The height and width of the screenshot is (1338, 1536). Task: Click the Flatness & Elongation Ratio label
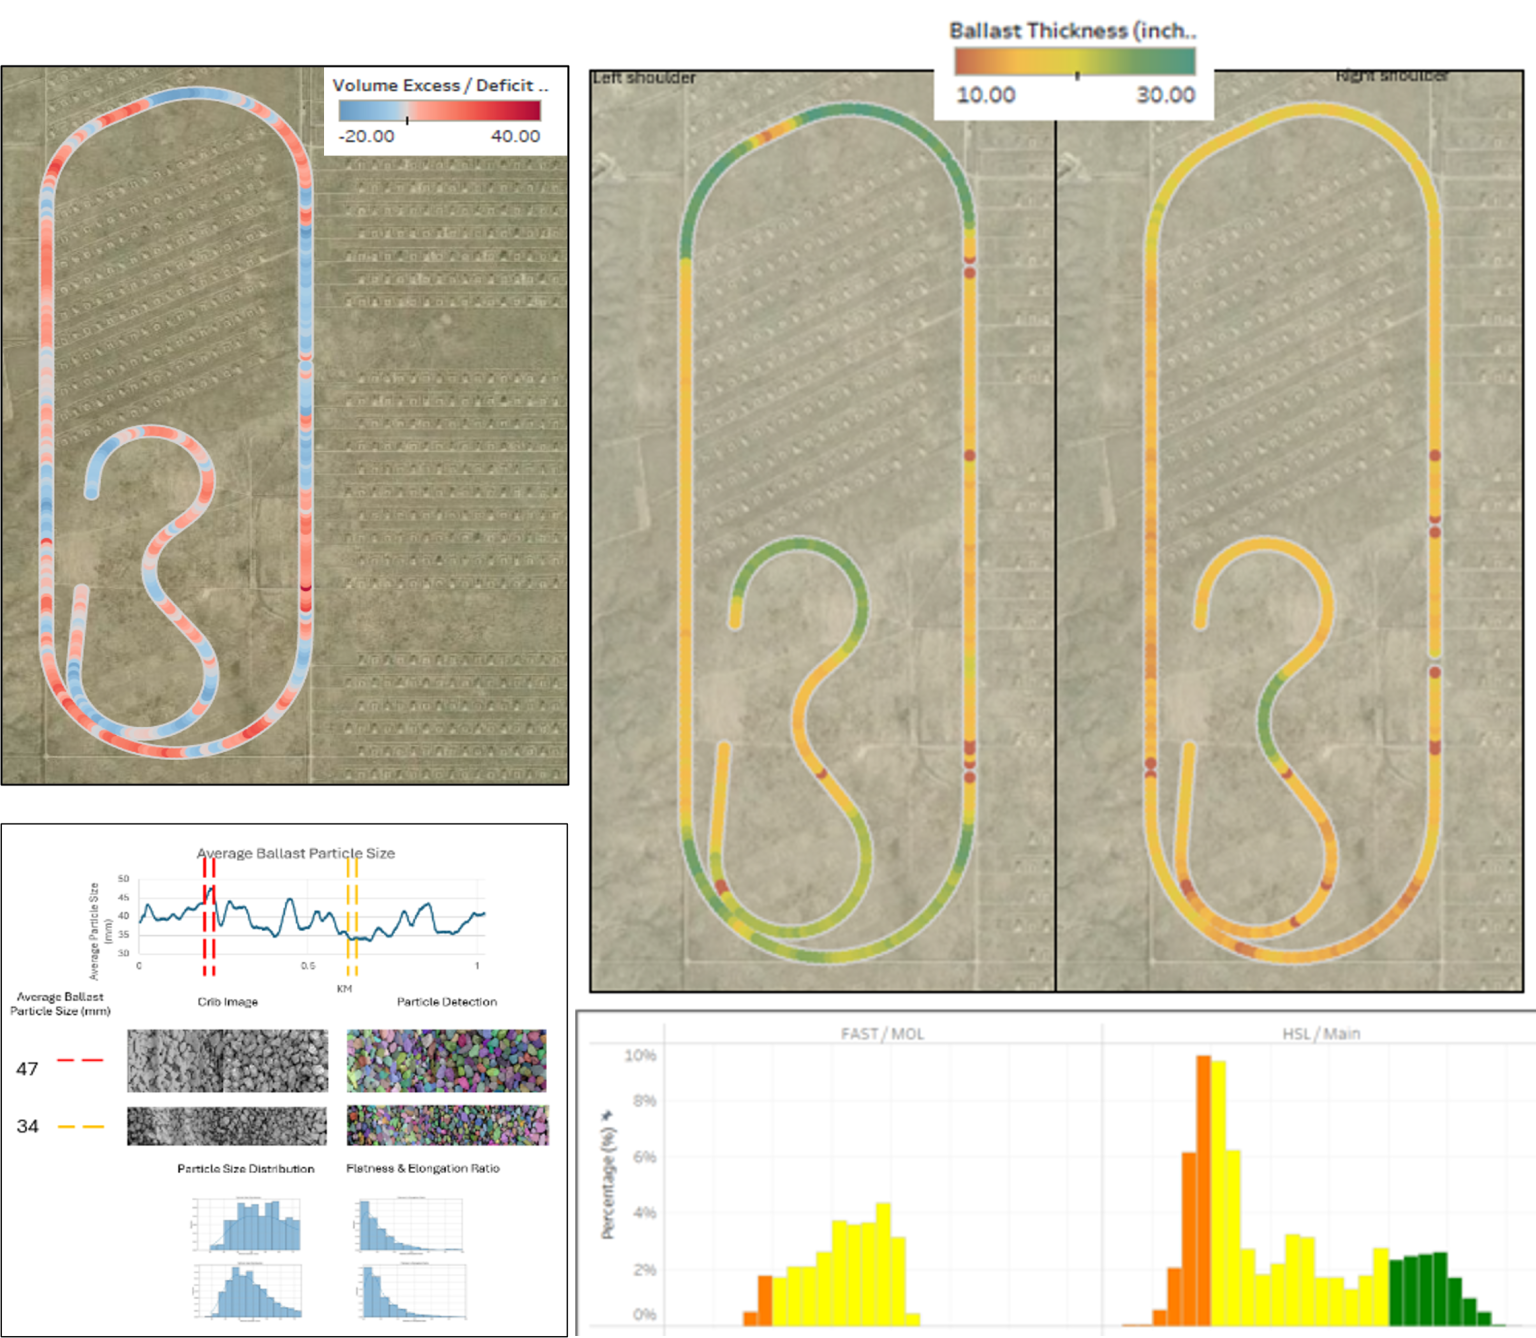pyautogui.click(x=423, y=1168)
